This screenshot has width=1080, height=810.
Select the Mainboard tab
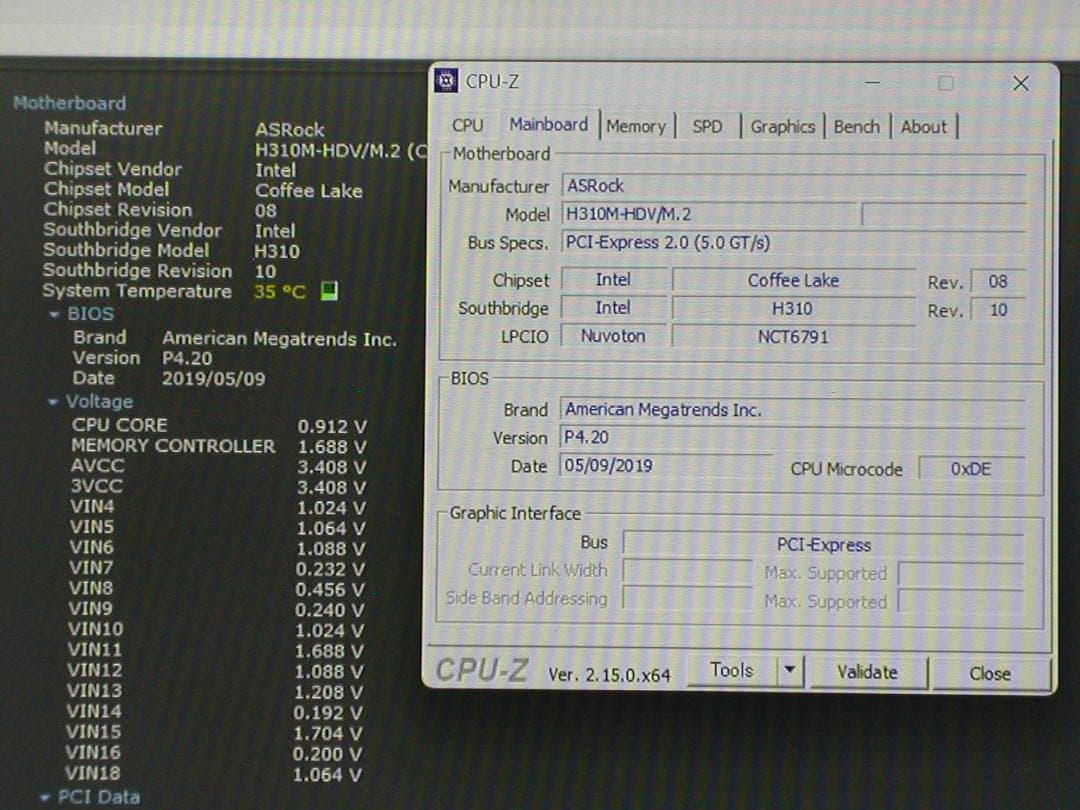(x=548, y=124)
